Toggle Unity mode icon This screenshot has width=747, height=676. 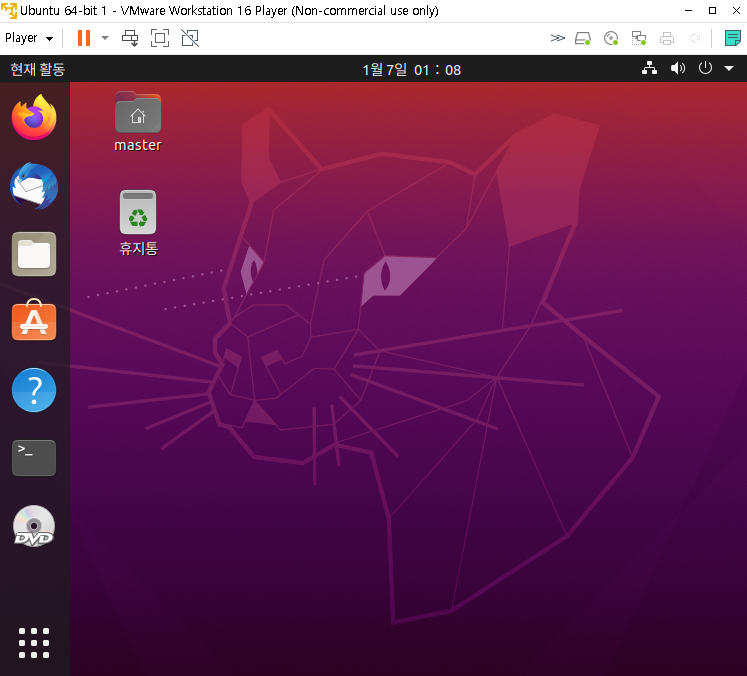tap(190, 38)
